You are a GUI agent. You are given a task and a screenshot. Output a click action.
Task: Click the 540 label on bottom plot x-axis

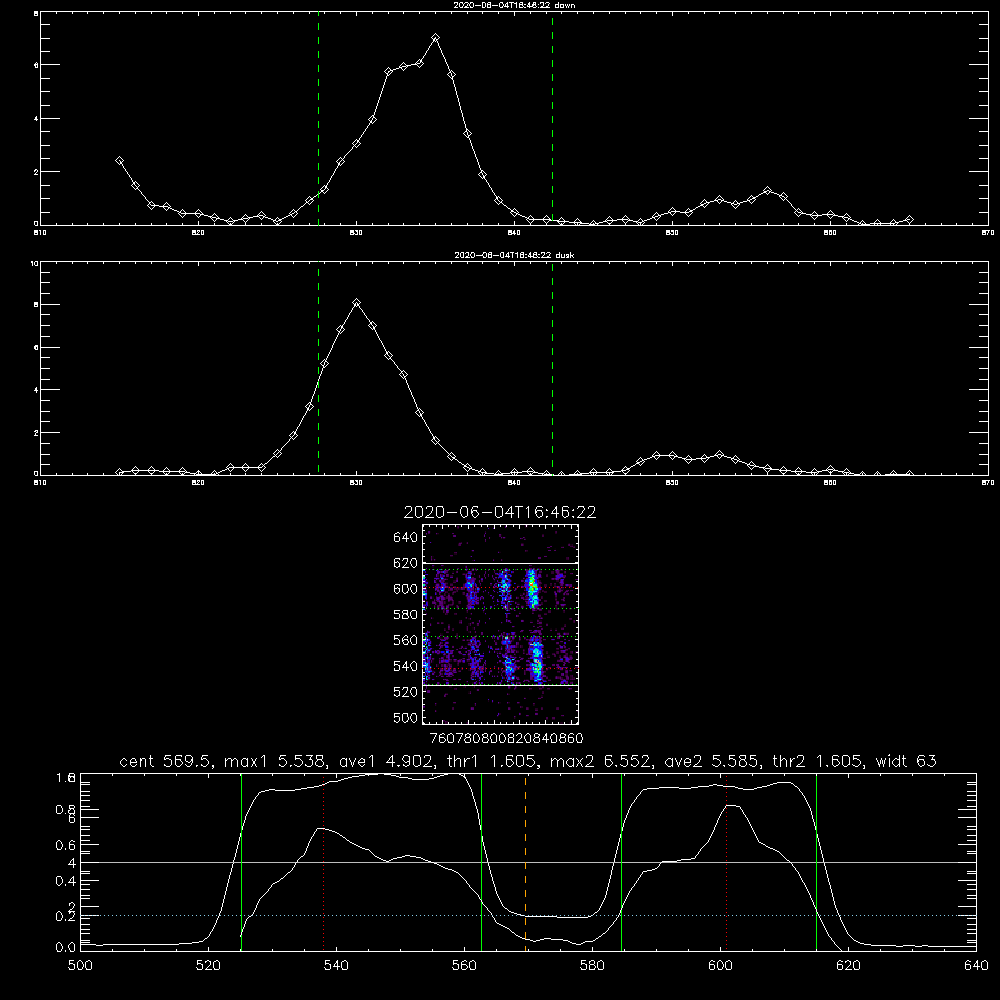tap(336, 966)
